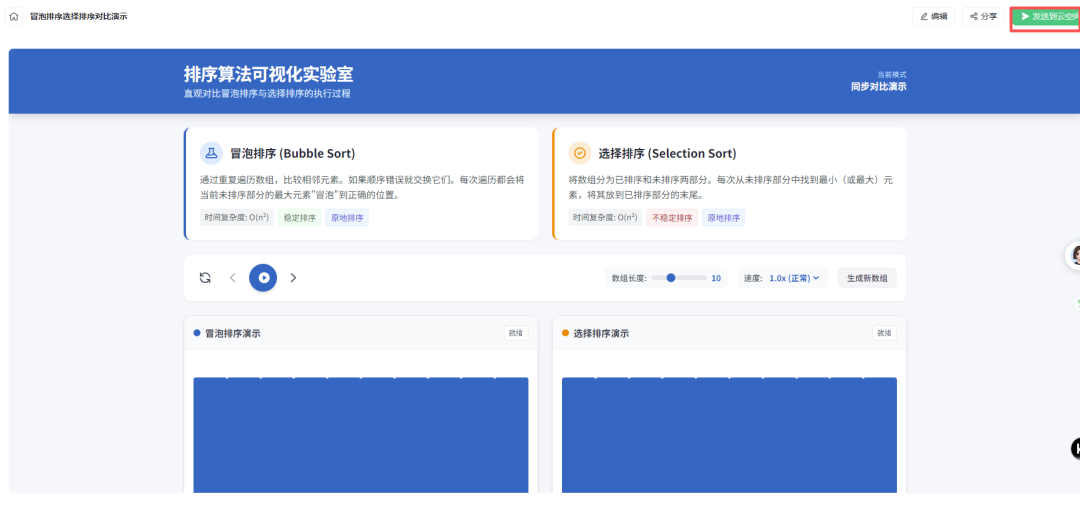This screenshot has width=1080, height=505.
Task: Click the 生成新数组 button
Action: 867,278
